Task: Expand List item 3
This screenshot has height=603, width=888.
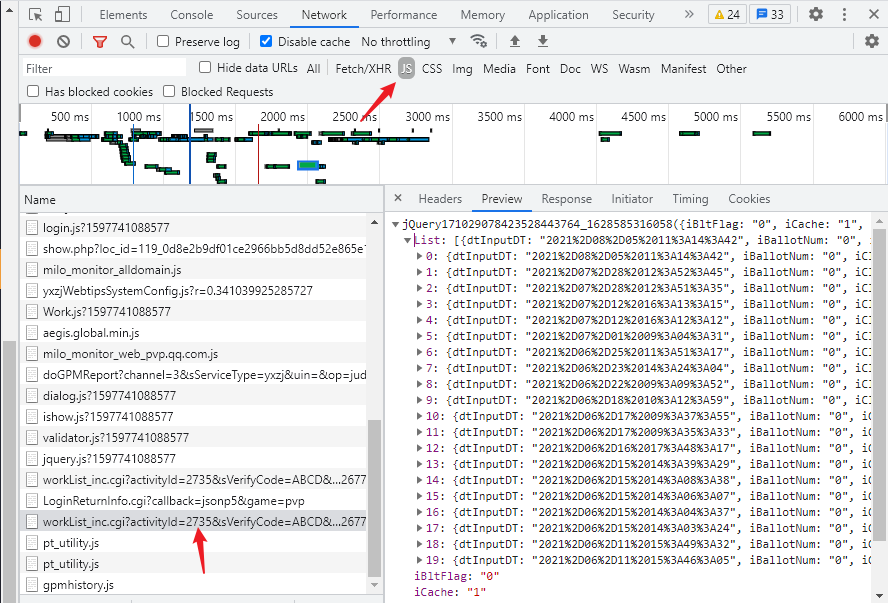Action: click(x=420, y=304)
